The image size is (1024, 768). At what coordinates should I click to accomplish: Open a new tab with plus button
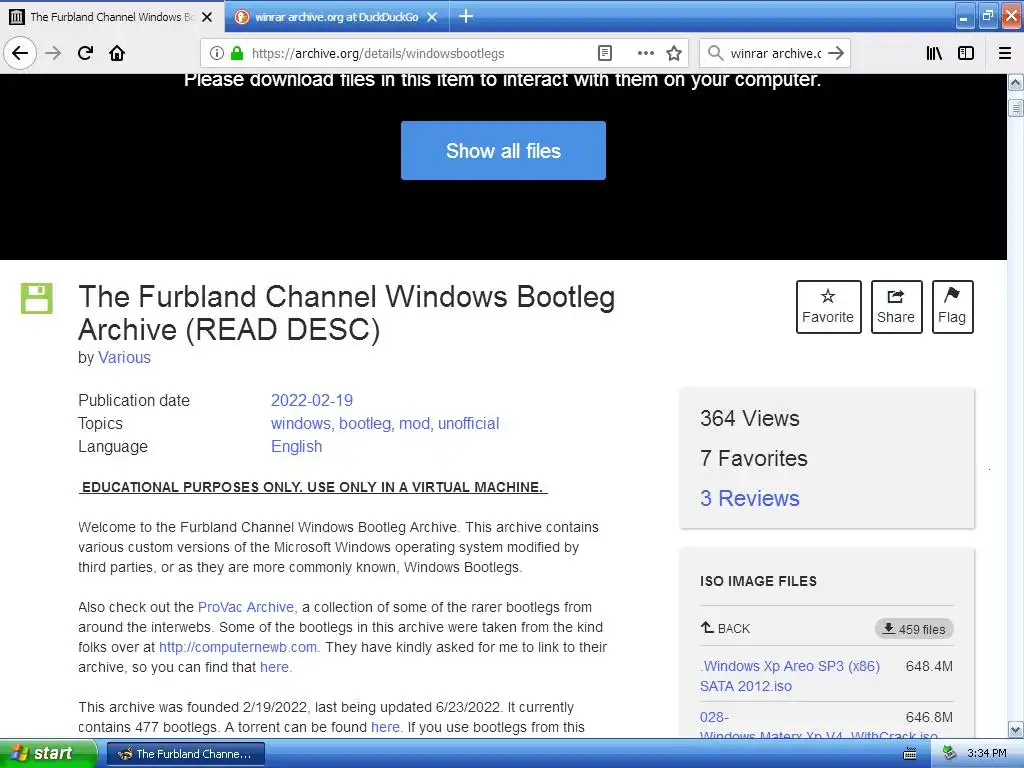[x=466, y=16]
